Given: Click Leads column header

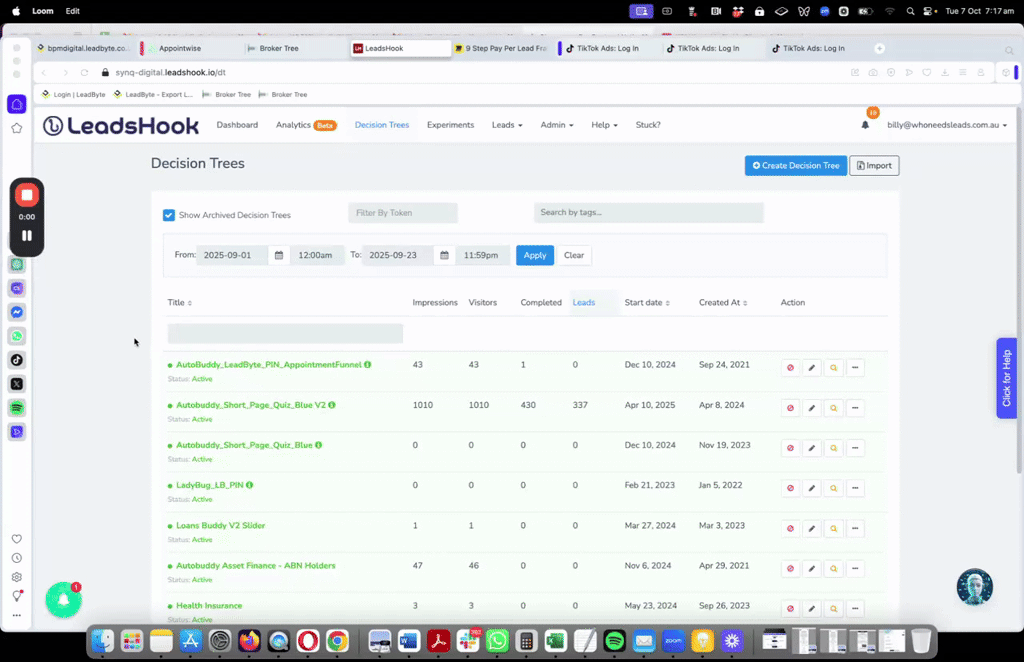Looking at the screenshot, I should pyautogui.click(x=583, y=302).
